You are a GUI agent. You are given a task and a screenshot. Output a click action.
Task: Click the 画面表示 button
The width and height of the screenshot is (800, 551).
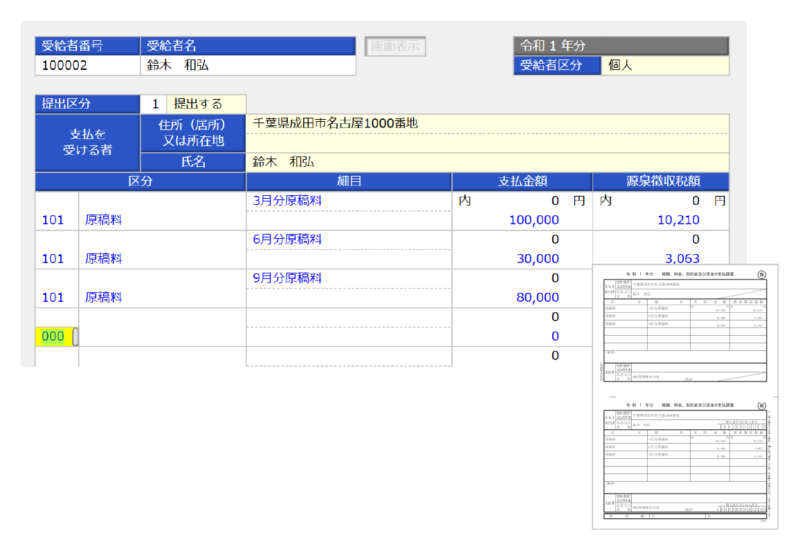tap(395, 46)
